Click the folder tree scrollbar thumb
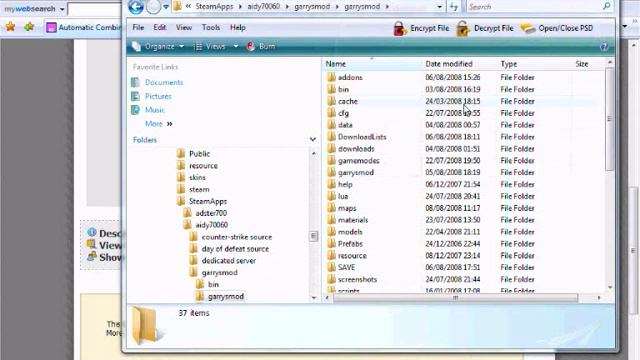Viewport: 640px width, 360px height. [x=313, y=236]
